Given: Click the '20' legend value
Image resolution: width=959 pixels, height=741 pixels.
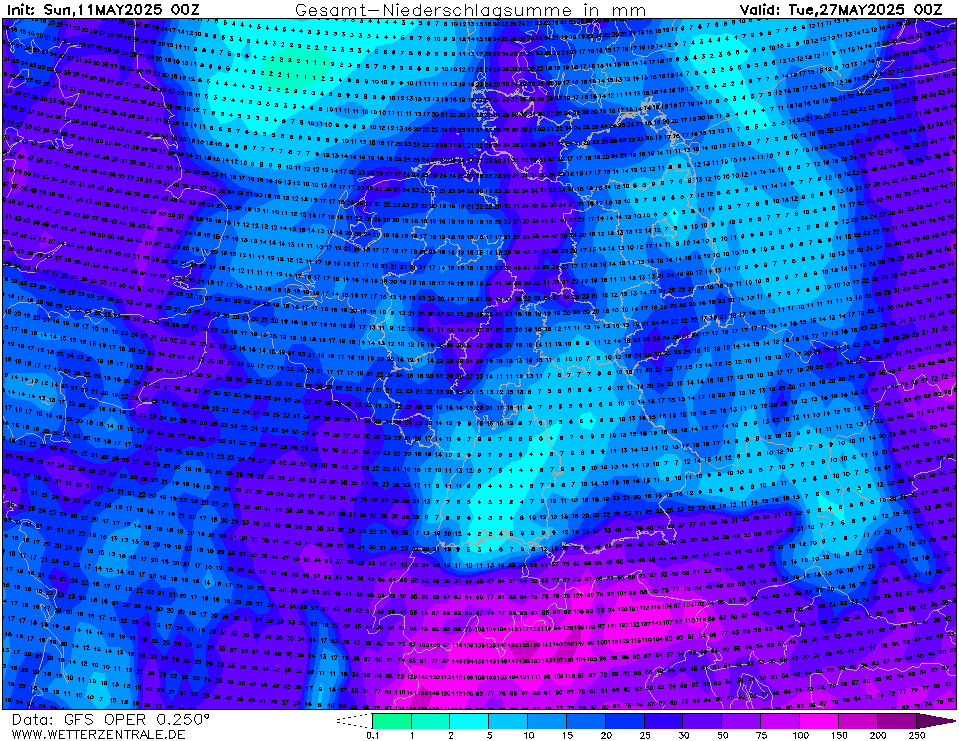Looking at the screenshot, I should [x=605, y=735].
